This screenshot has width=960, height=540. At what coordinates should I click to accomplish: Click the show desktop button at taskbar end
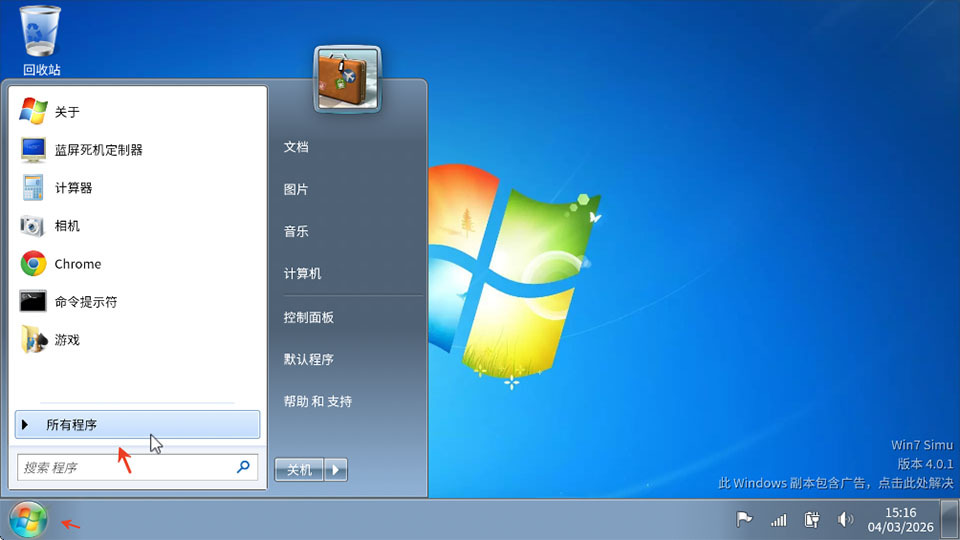950,520
